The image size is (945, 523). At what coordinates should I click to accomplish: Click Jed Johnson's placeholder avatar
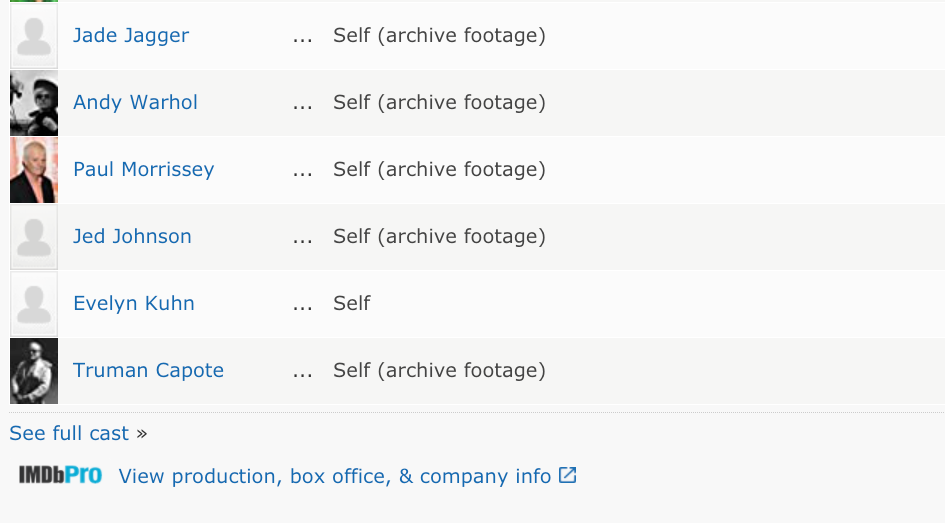pos(34,237)
